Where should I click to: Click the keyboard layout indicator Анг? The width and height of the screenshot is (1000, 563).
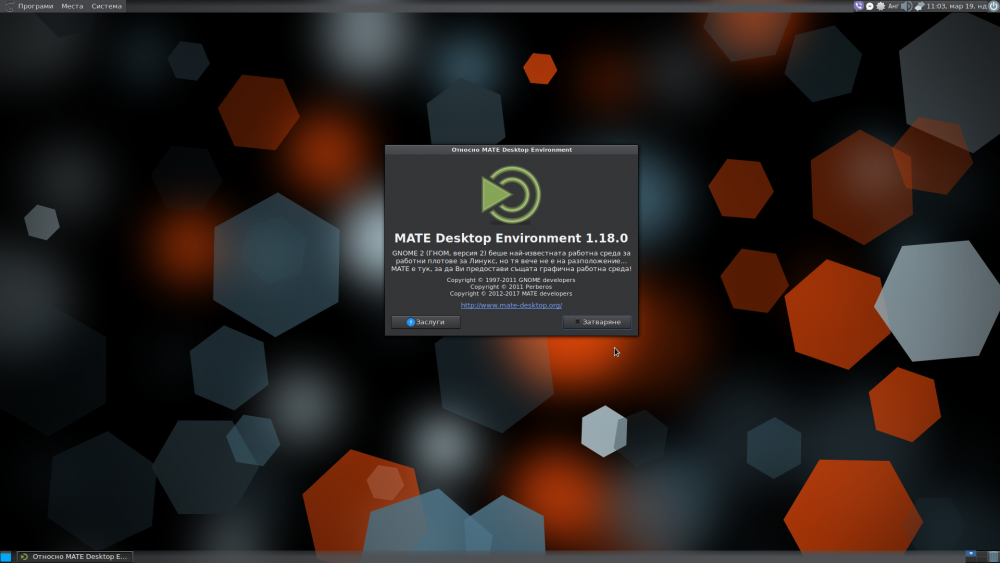click(893, 6)
